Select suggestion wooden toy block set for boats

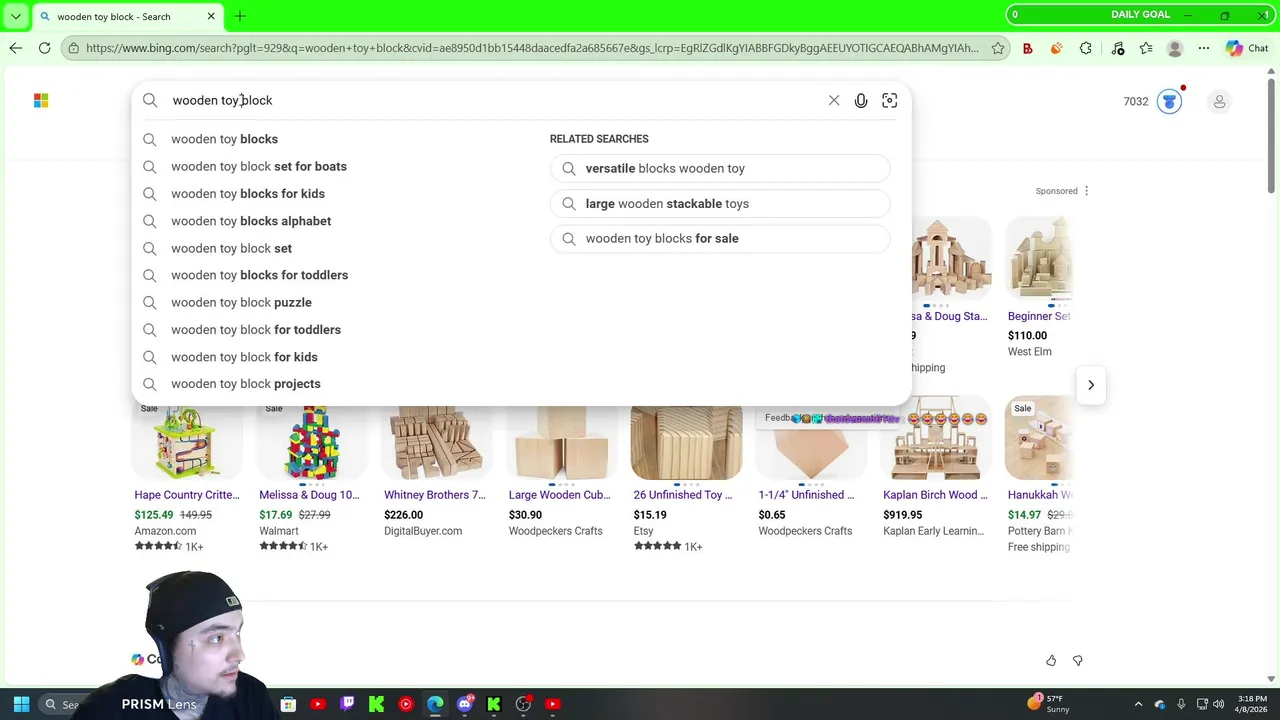(259, 166)
